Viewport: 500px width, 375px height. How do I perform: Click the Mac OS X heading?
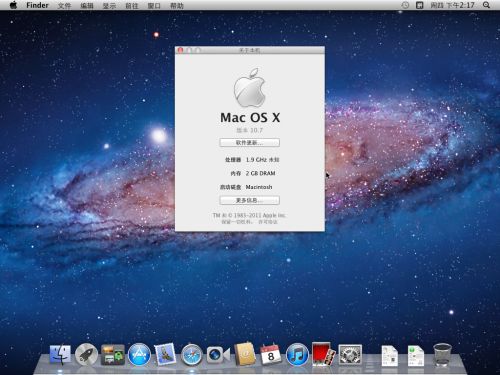coord(250,117)
